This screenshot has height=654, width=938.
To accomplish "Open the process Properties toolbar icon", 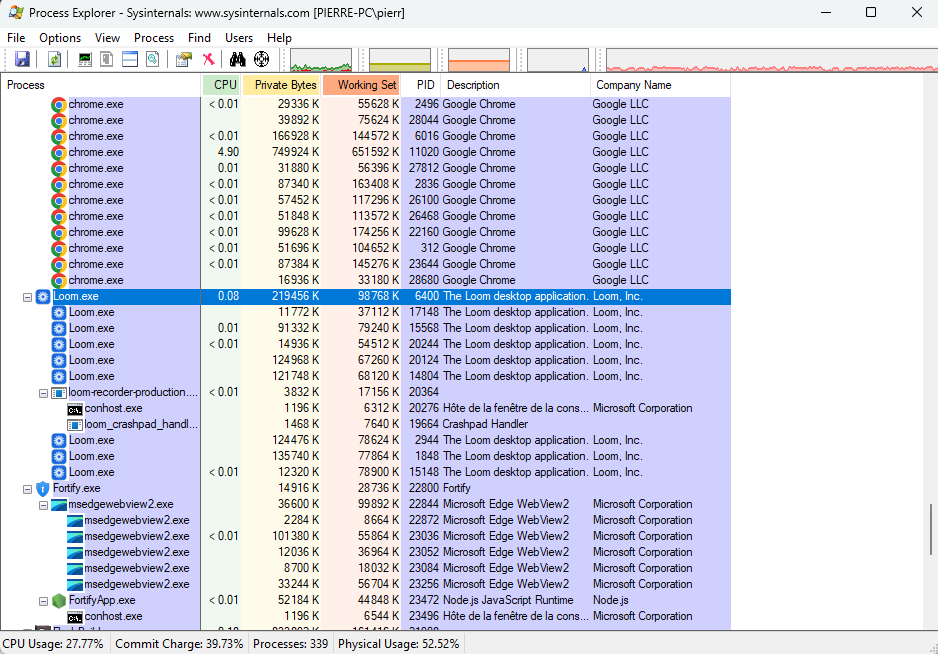I will 184,59.
